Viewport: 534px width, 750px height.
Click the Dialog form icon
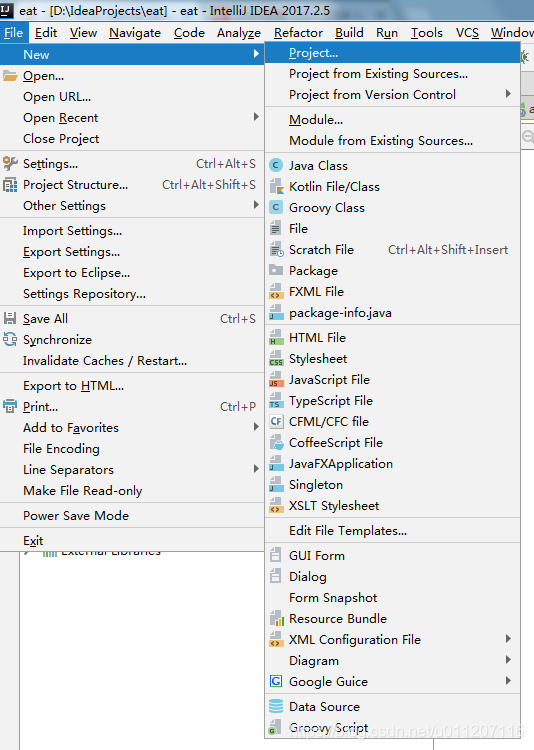click(276, 576)
